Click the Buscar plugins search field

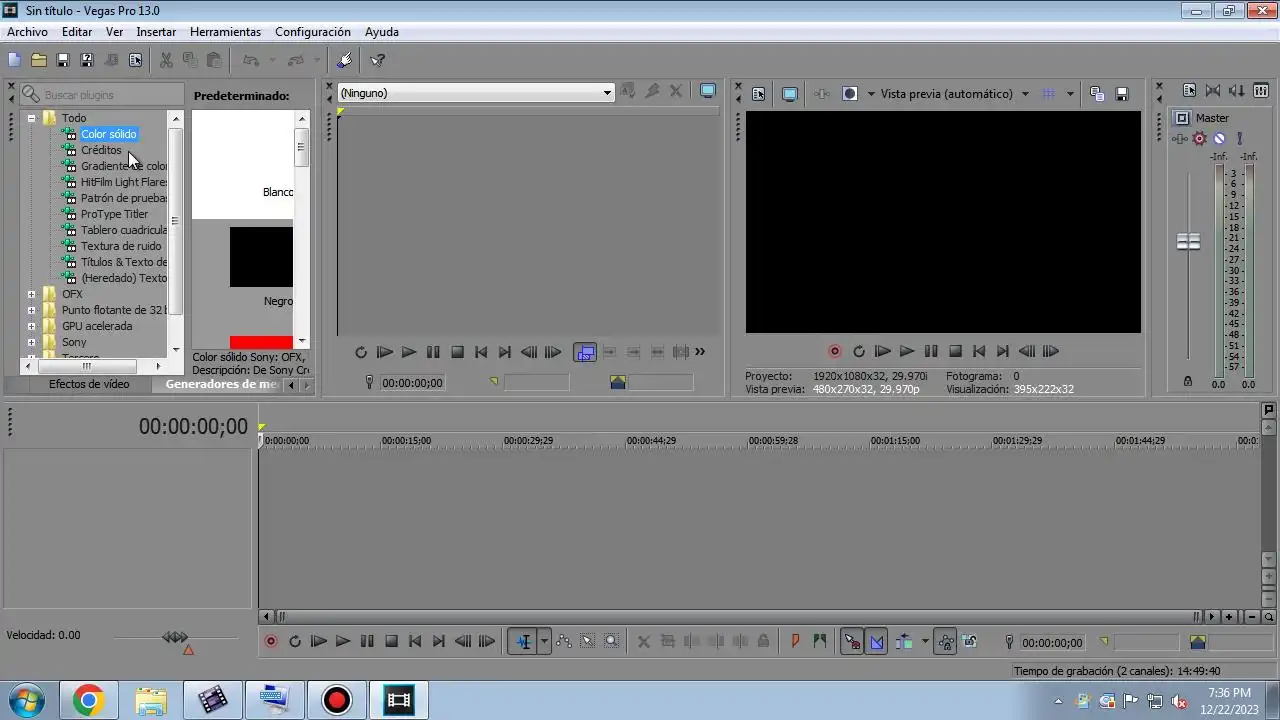click(102, 94)
